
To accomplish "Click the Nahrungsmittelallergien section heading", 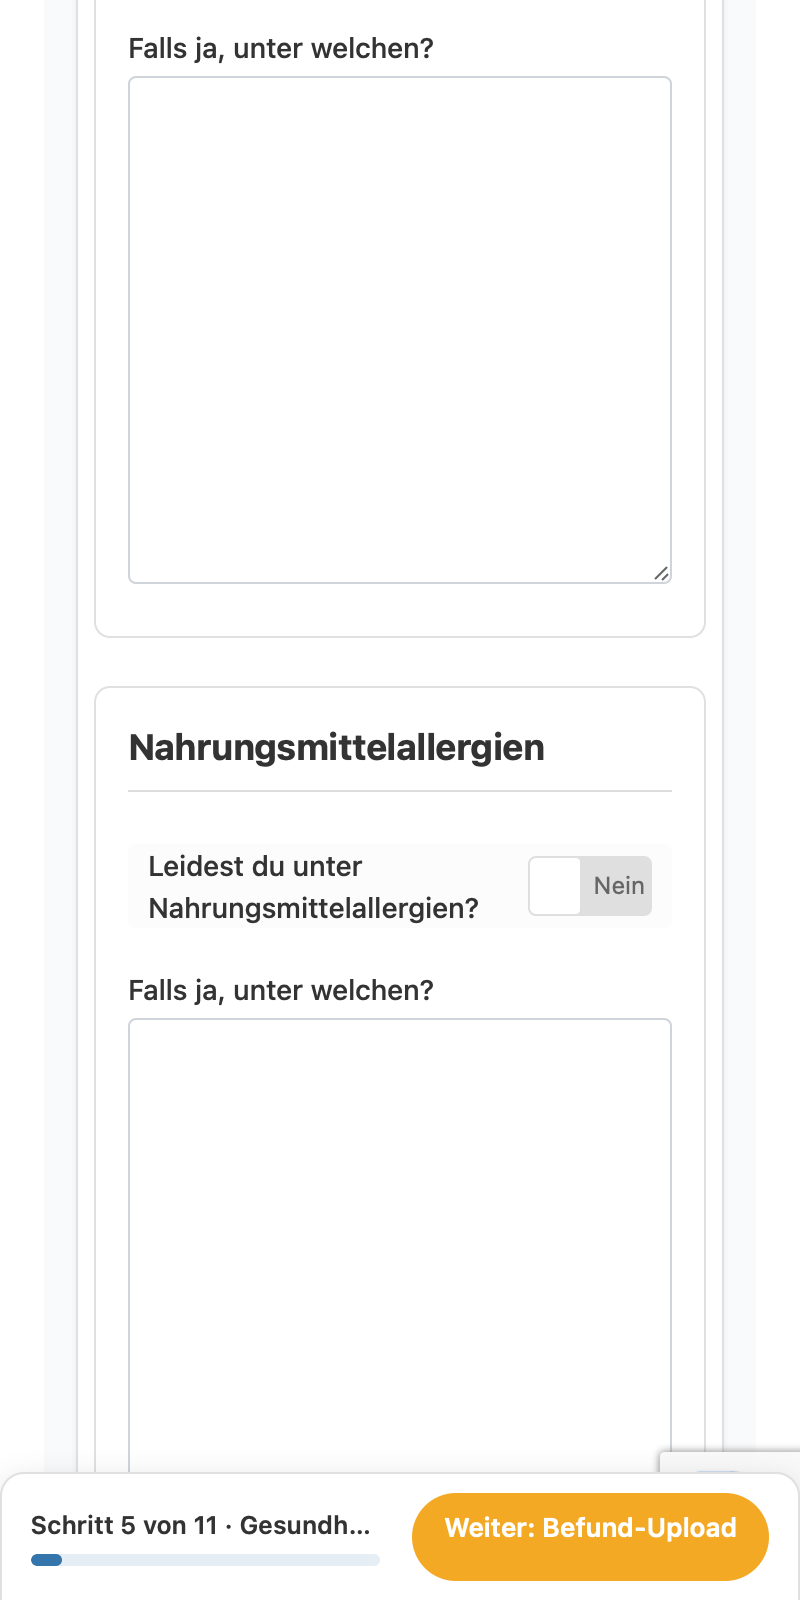I will [x=337, y=747].
